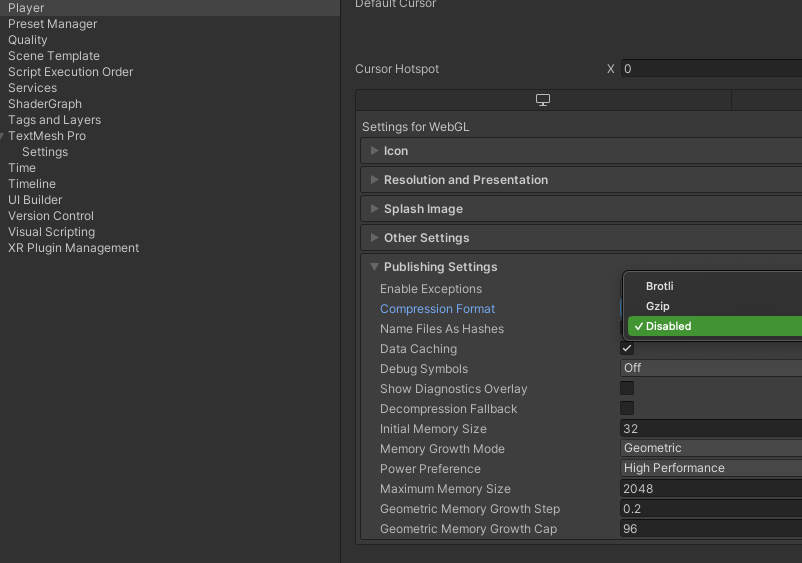This screenshot has width=802, height=563.
Task: Enable Show Diagnostics Overlay checkbox
Action: pyautogui.click(x=627, y=388)
